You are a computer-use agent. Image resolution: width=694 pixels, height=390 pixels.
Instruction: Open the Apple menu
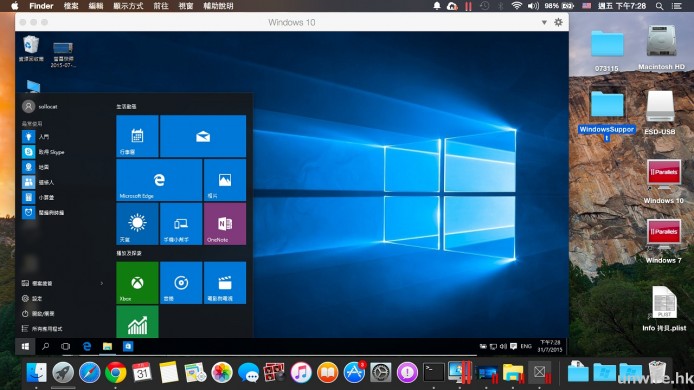point(15,6)
